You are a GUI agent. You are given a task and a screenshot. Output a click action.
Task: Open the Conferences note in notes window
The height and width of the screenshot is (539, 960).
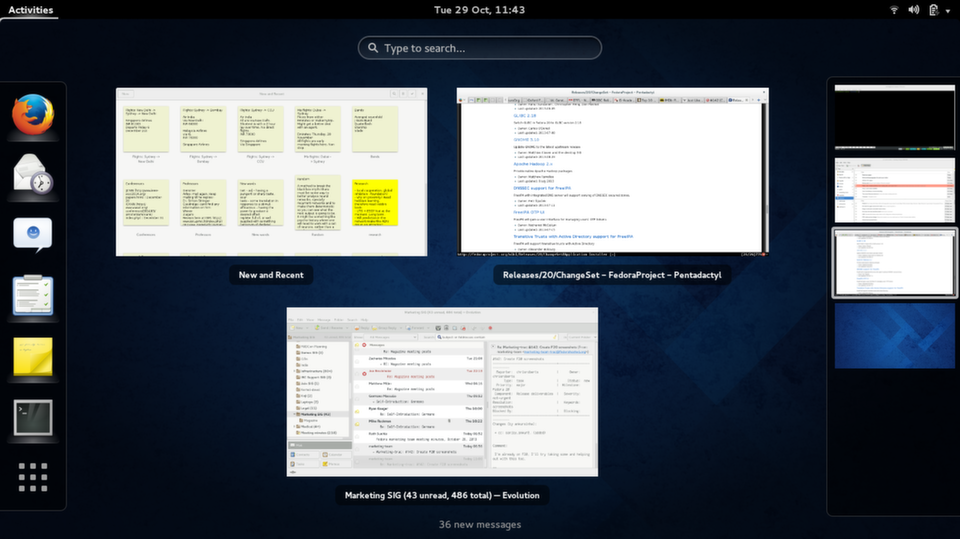point(146,203)
